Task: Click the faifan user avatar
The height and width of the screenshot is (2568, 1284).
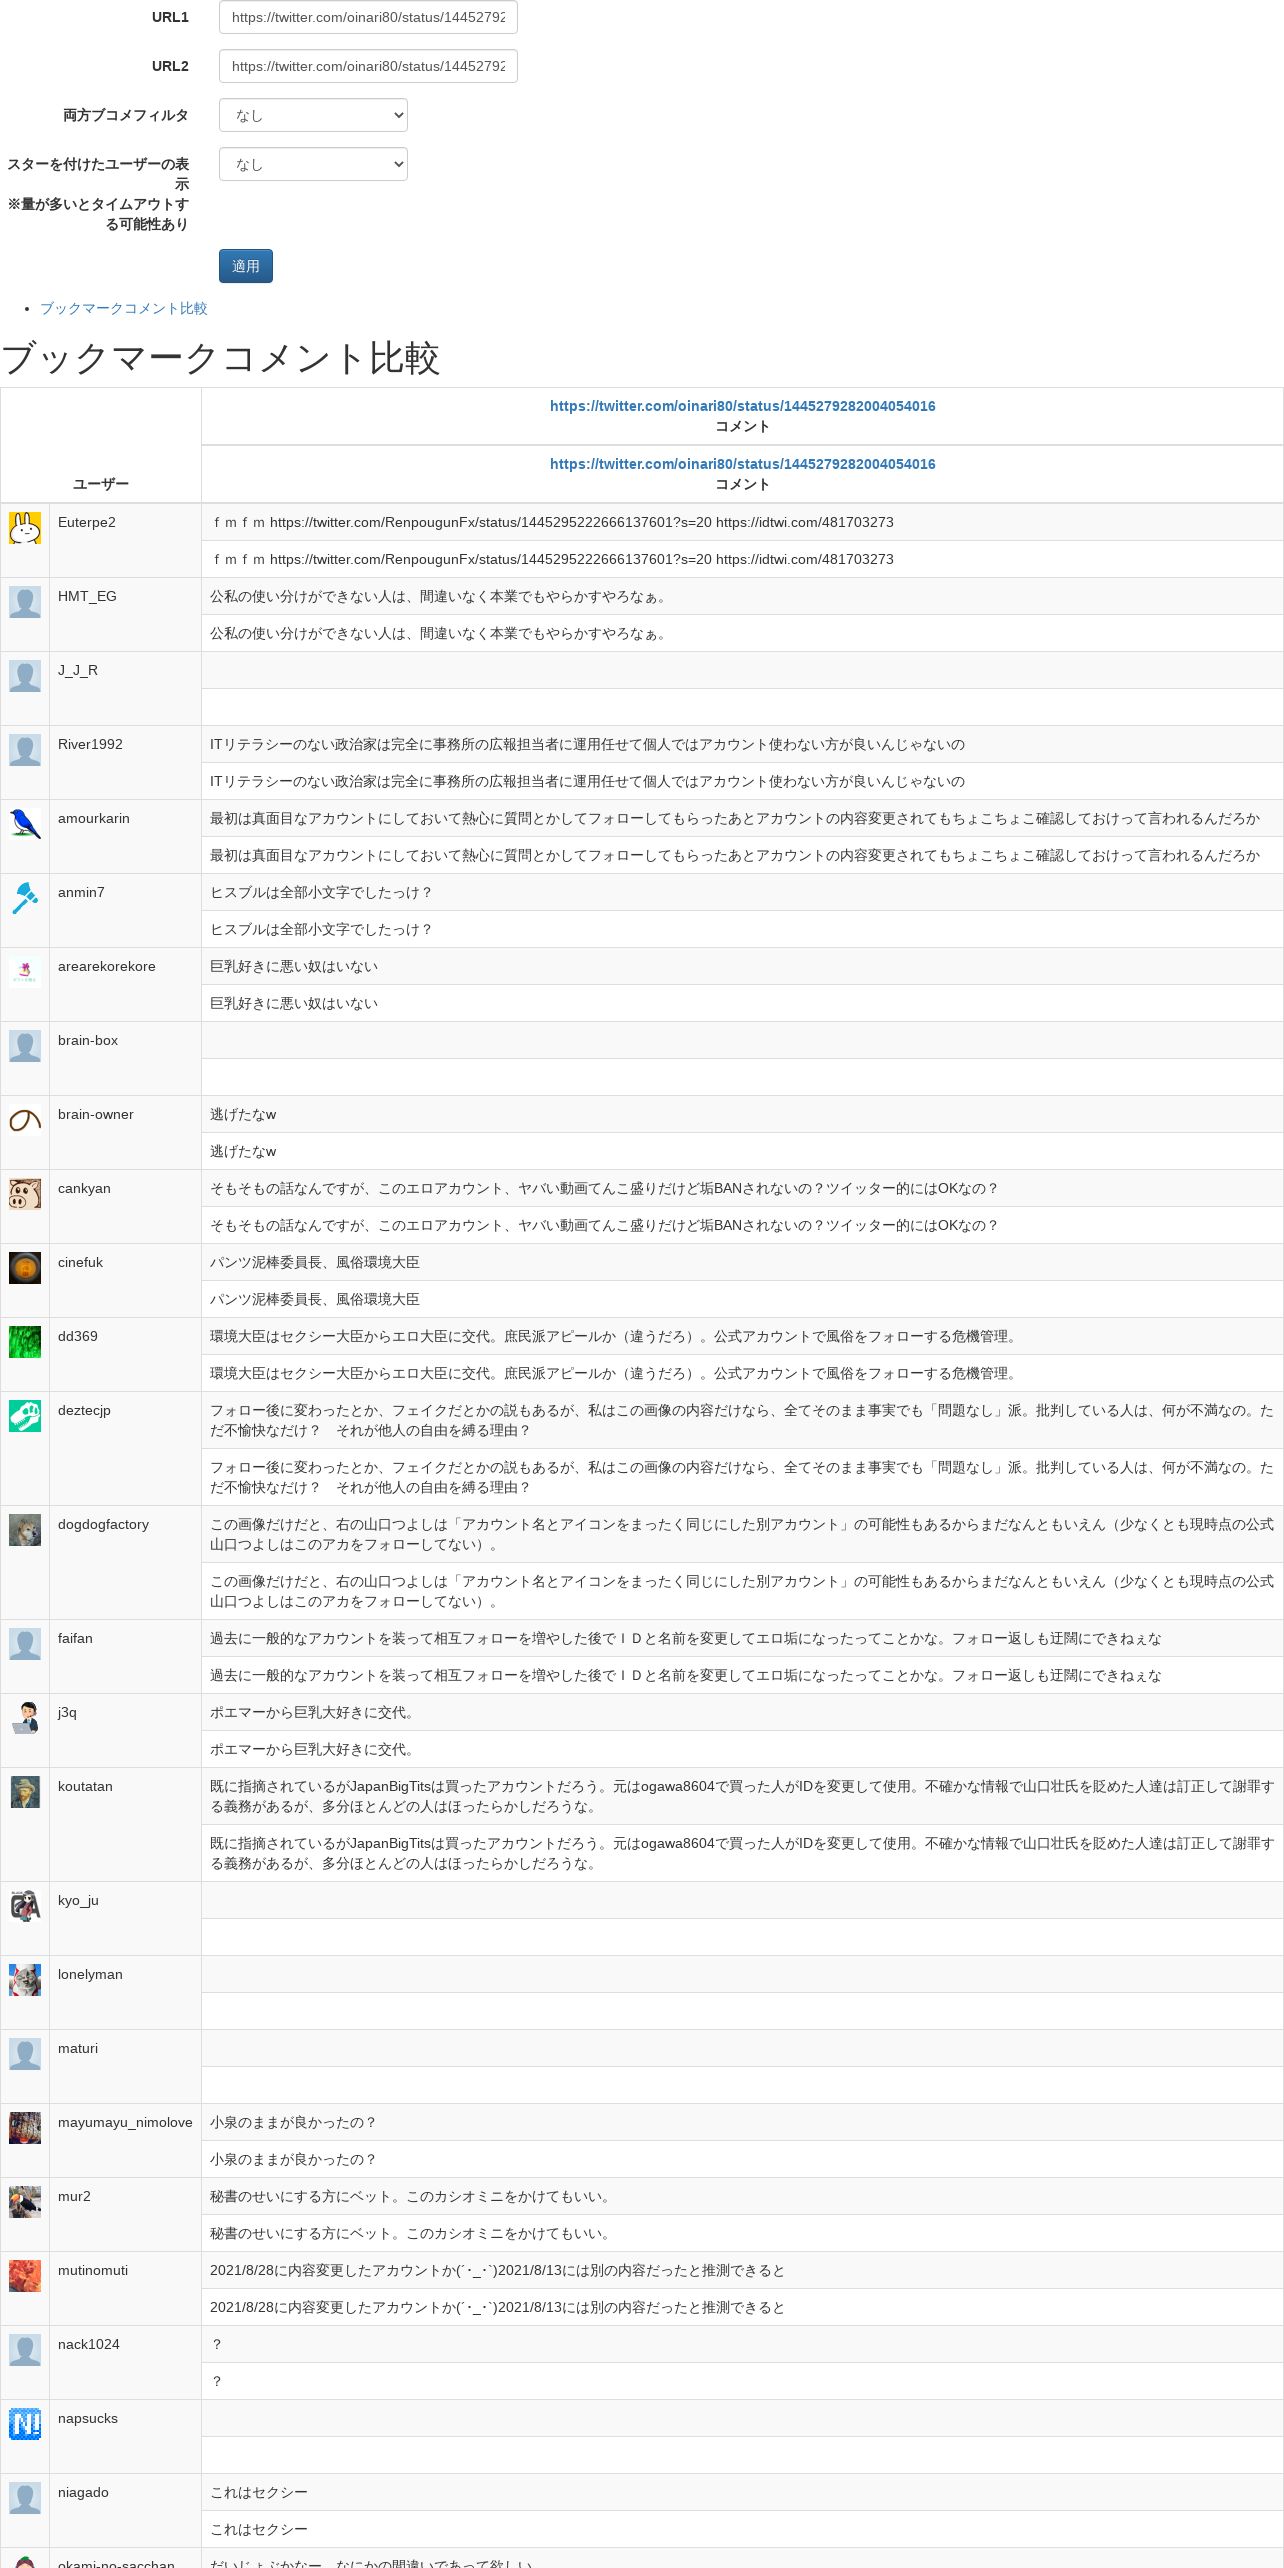Action: pos(25,1644)
